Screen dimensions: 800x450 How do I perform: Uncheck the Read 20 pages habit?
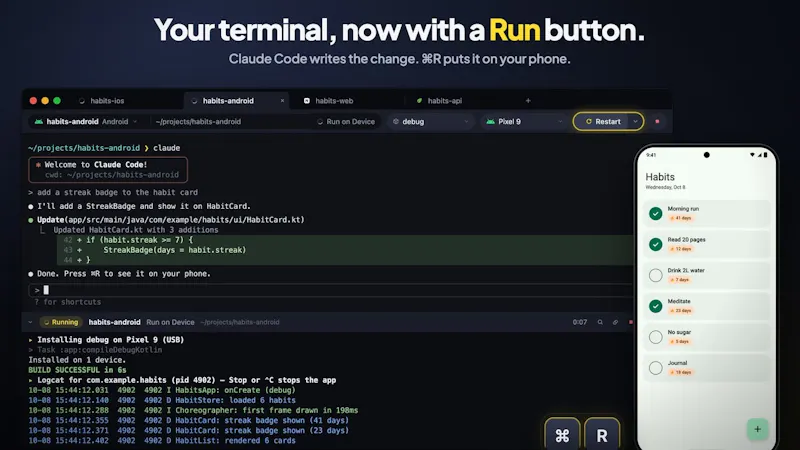point(656,244)
